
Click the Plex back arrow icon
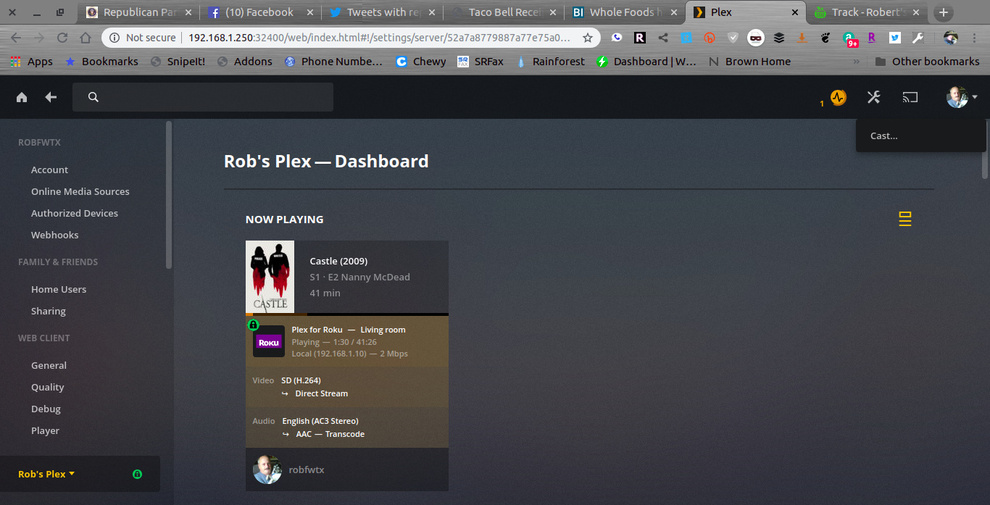tap(51, 97)
